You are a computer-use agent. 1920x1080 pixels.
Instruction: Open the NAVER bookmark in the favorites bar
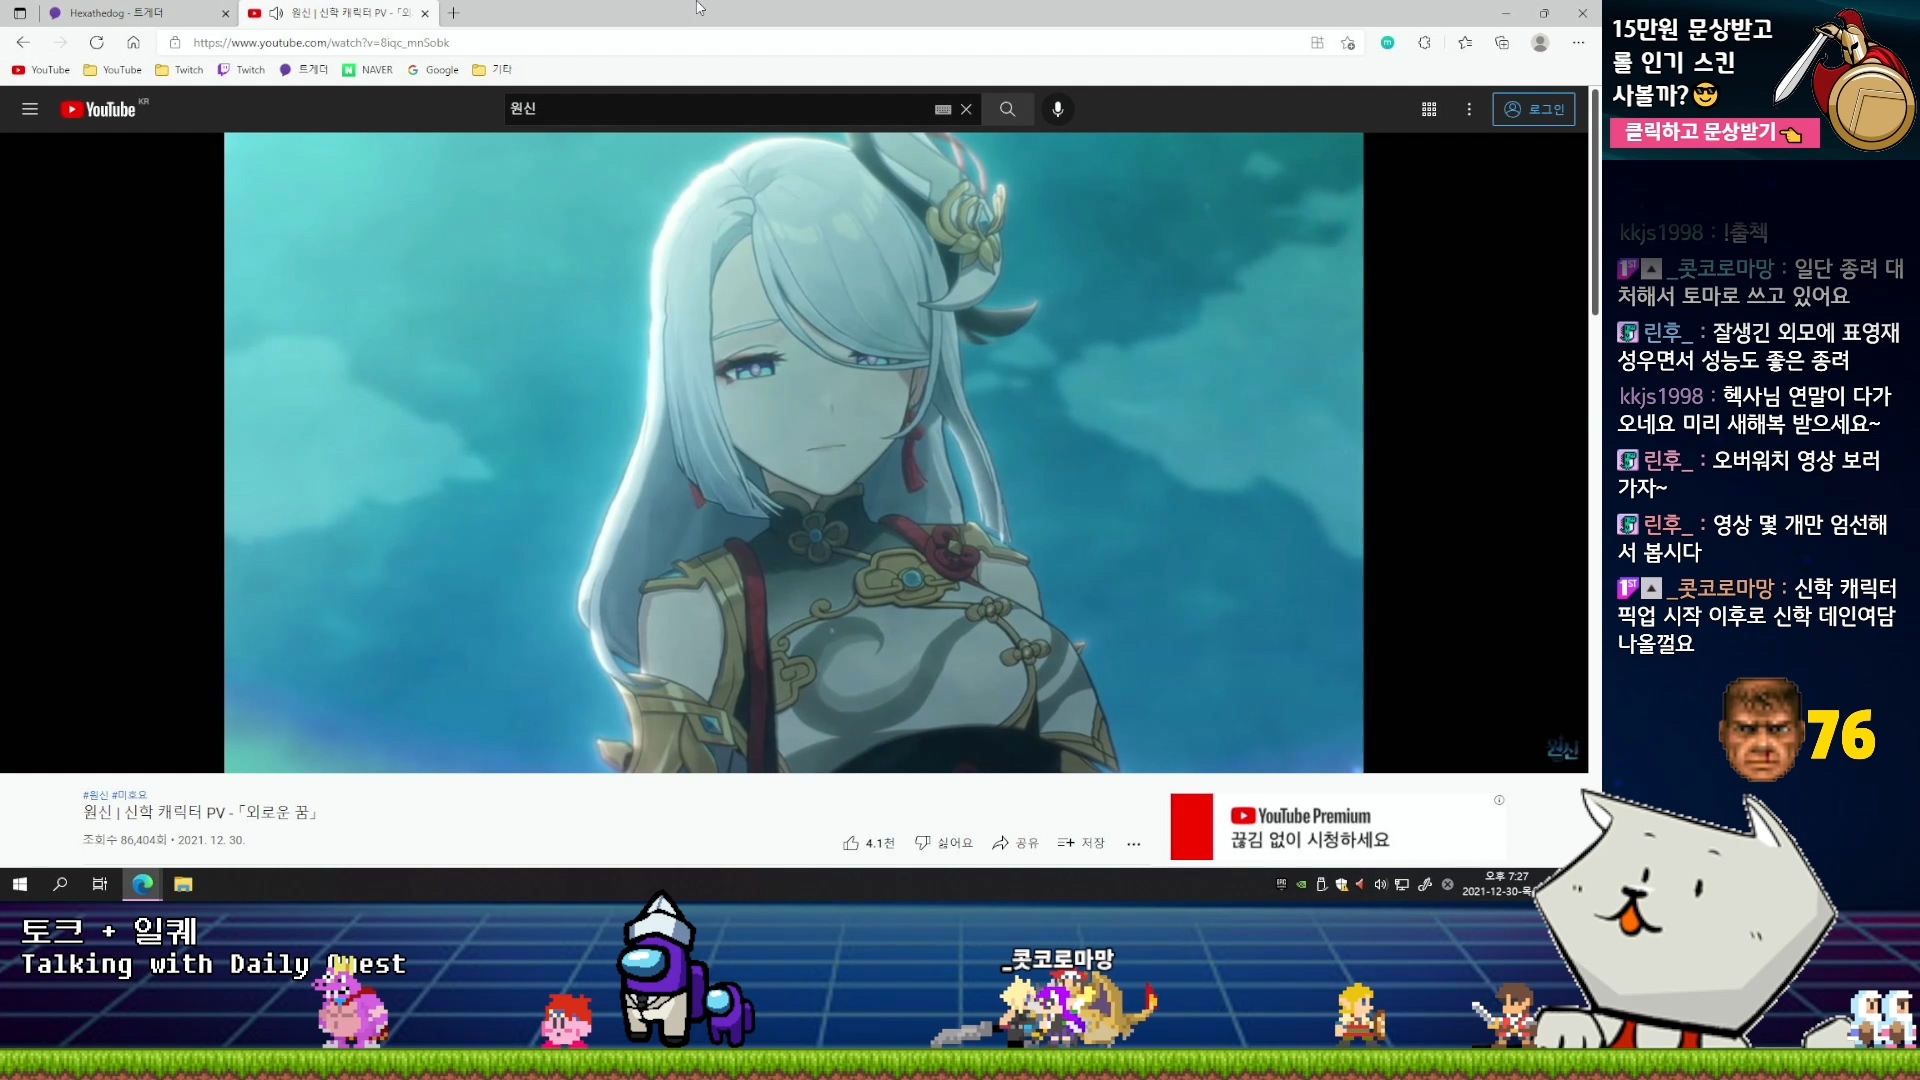367,70
